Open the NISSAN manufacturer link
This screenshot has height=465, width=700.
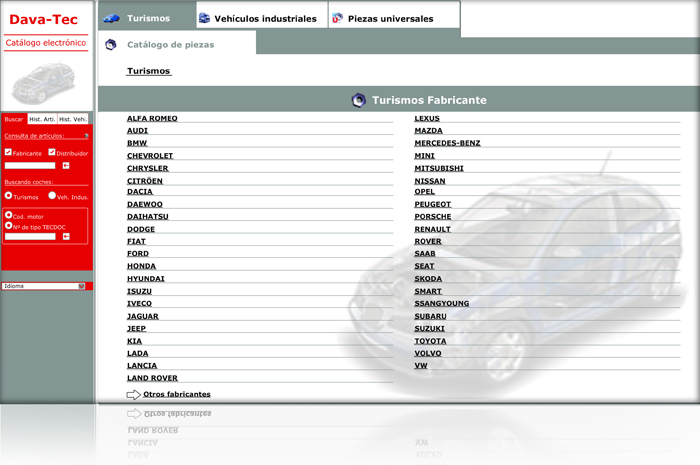430,181
